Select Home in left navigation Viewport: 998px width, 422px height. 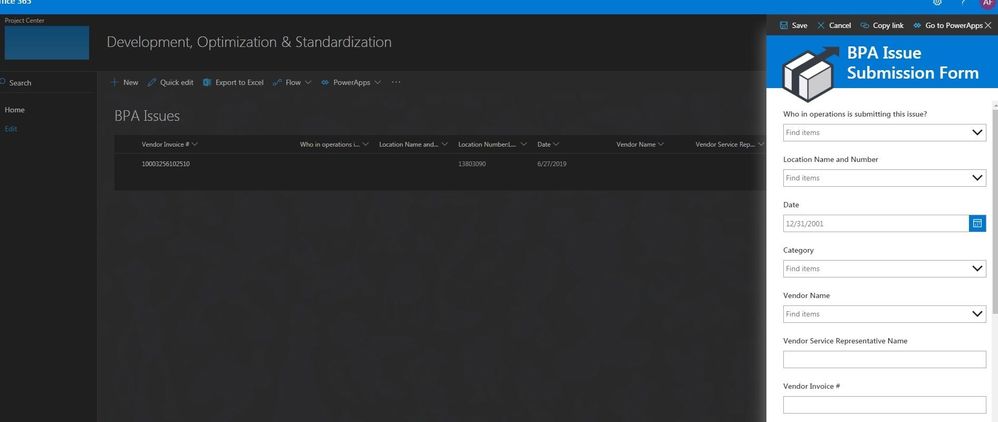(15, 109)
